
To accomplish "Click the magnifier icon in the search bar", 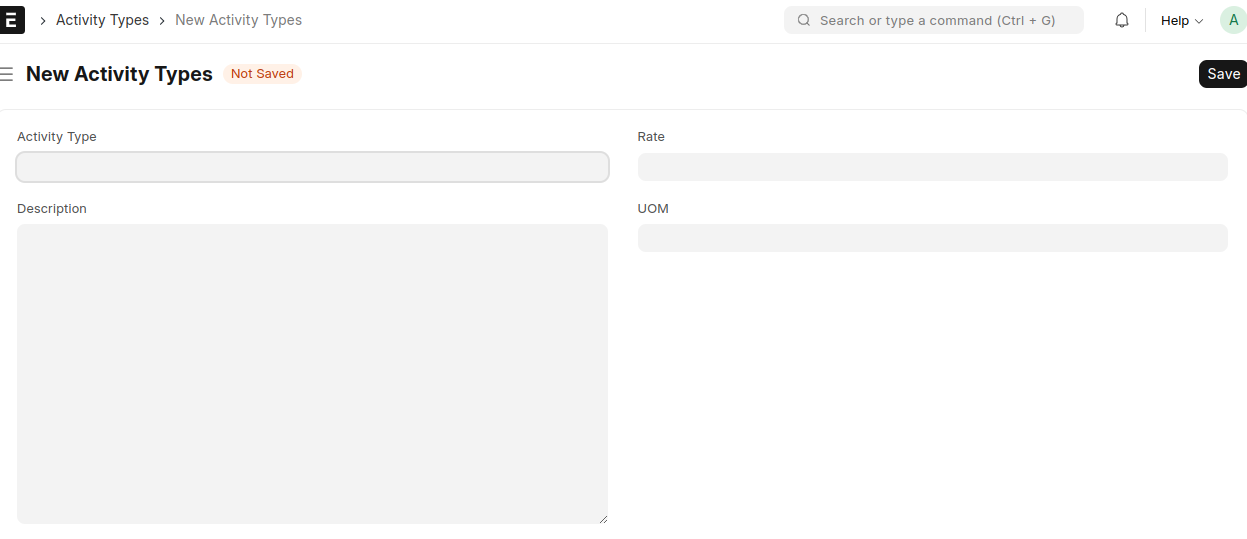I will pyautogui.click(x=803, y=20).
